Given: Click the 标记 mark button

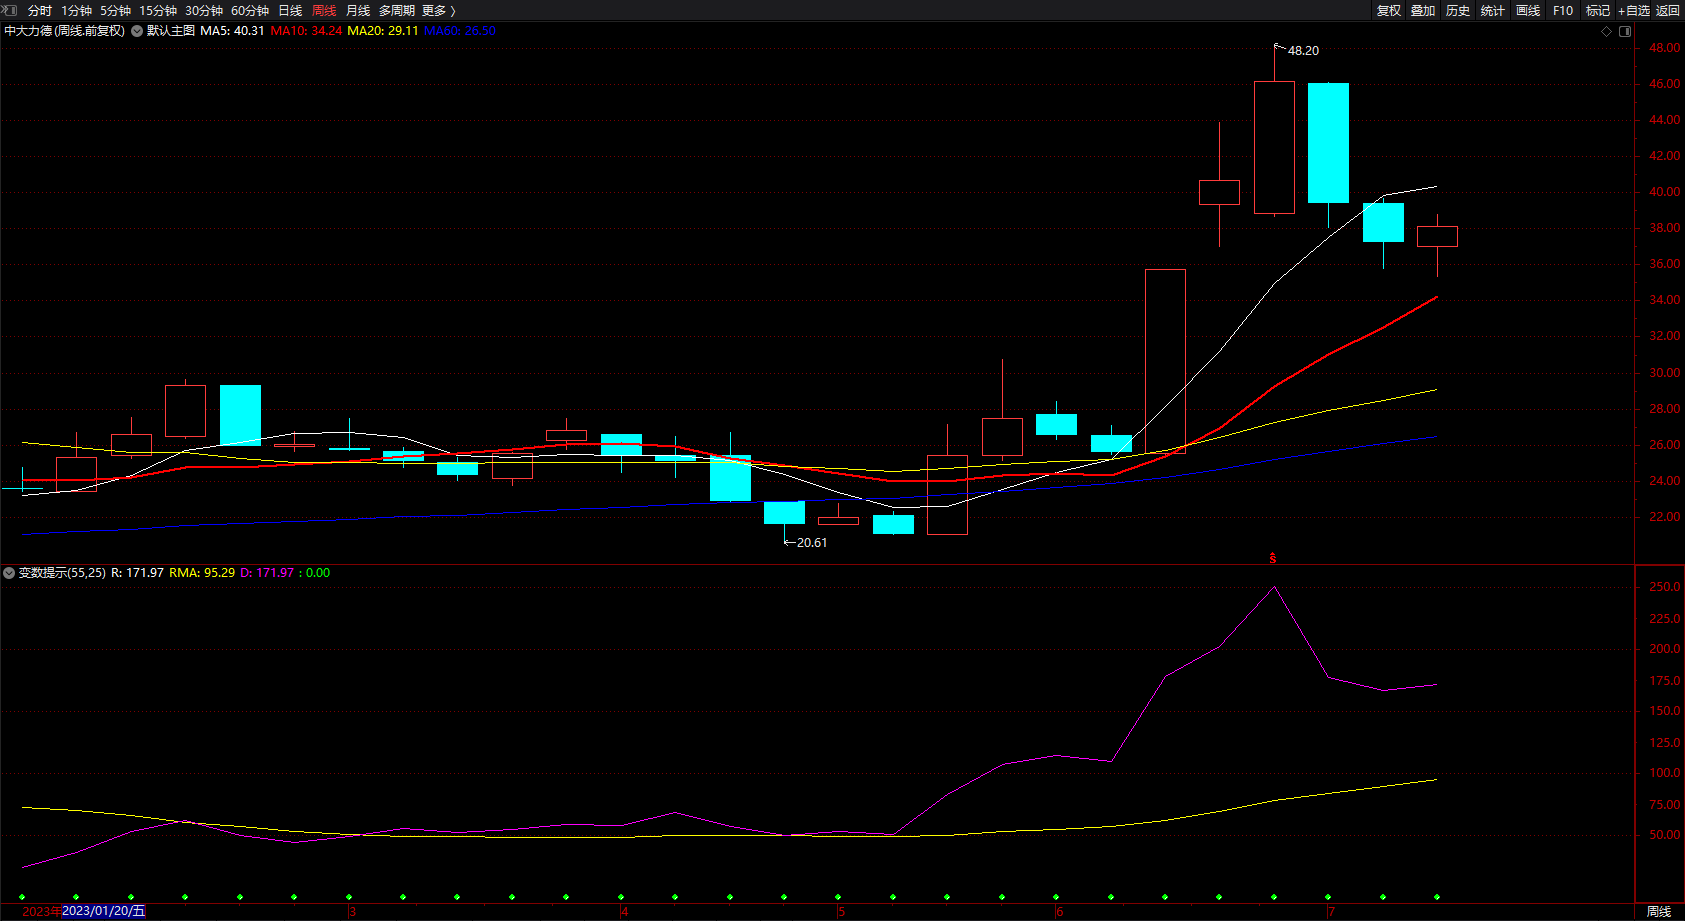Looking at the screenshot, I should [1598, 10].
